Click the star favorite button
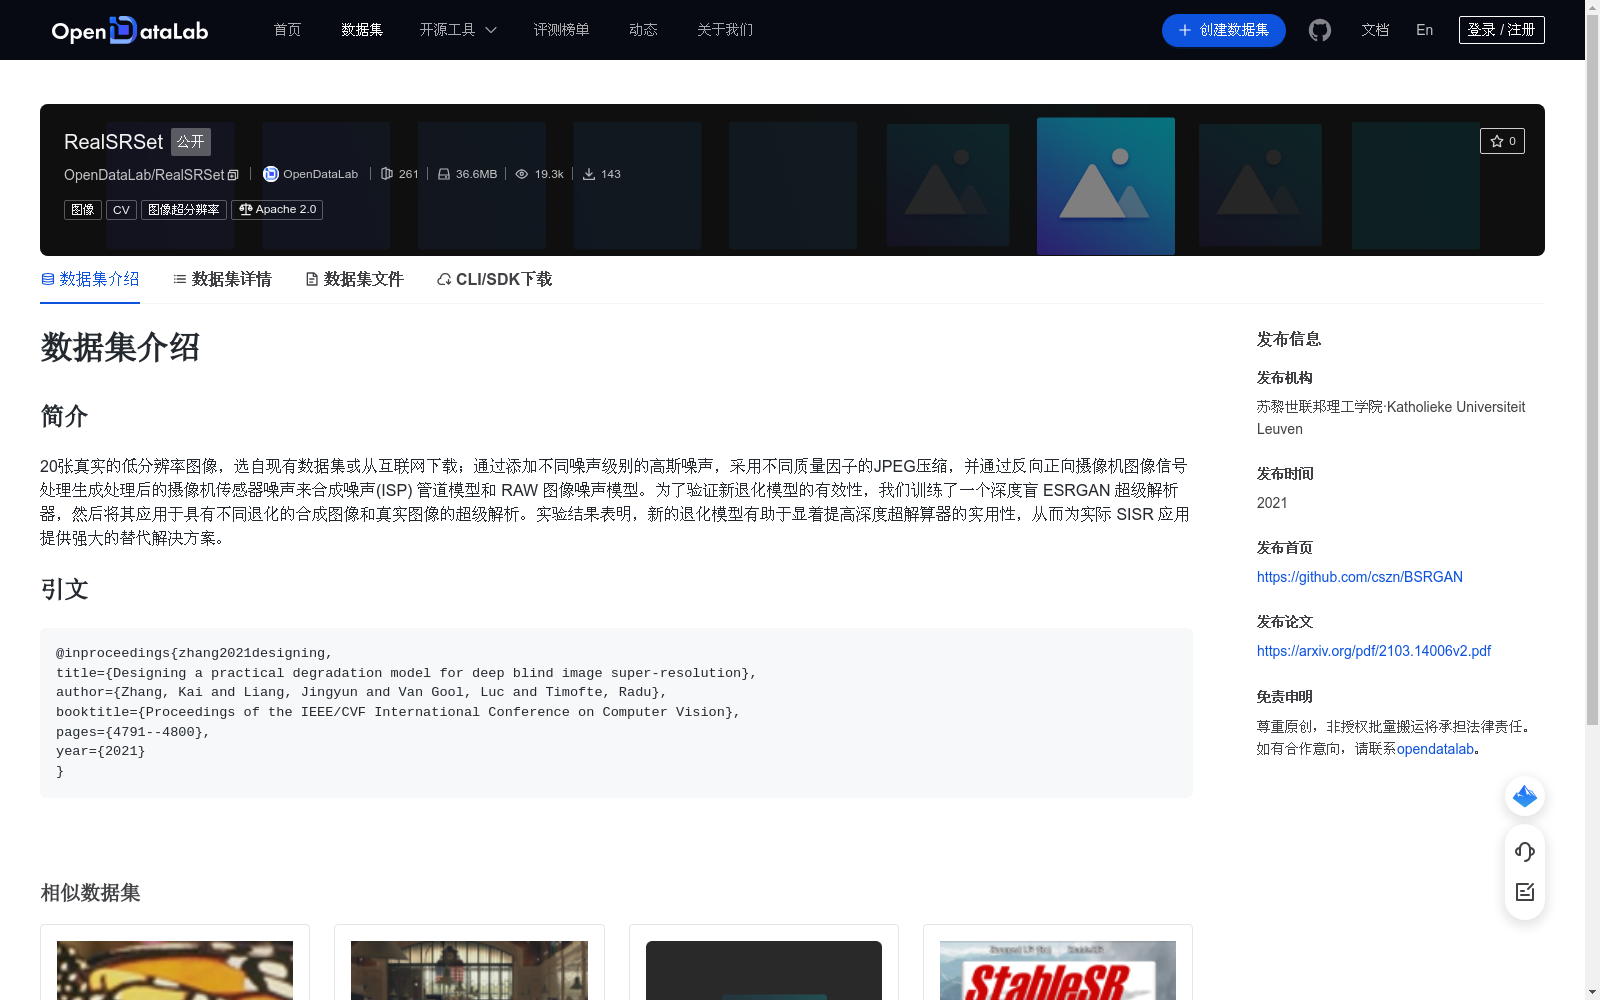This screenshot has height=1000, width=1600. click(x=1502, y=141)
